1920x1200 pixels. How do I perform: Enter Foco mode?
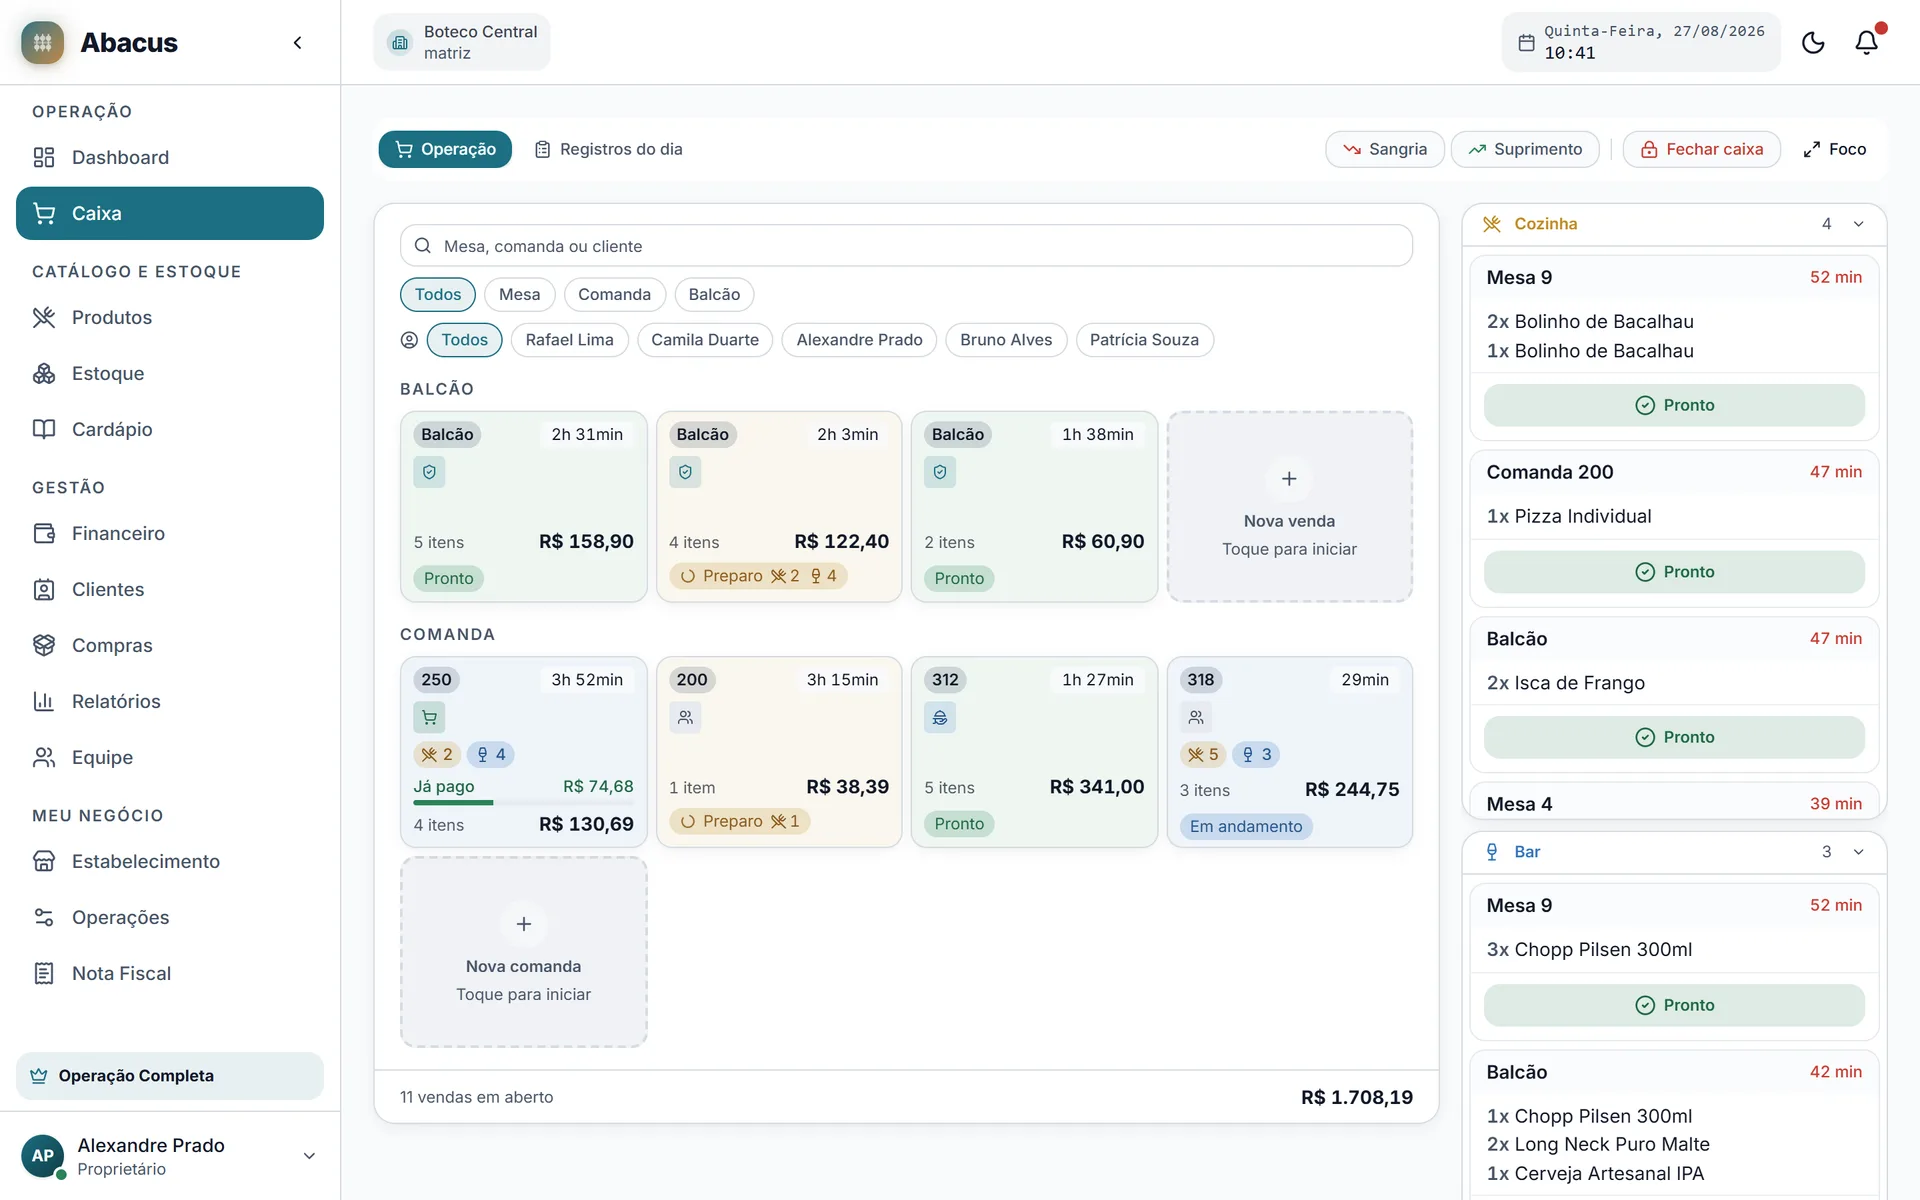tap(1835, 149)
